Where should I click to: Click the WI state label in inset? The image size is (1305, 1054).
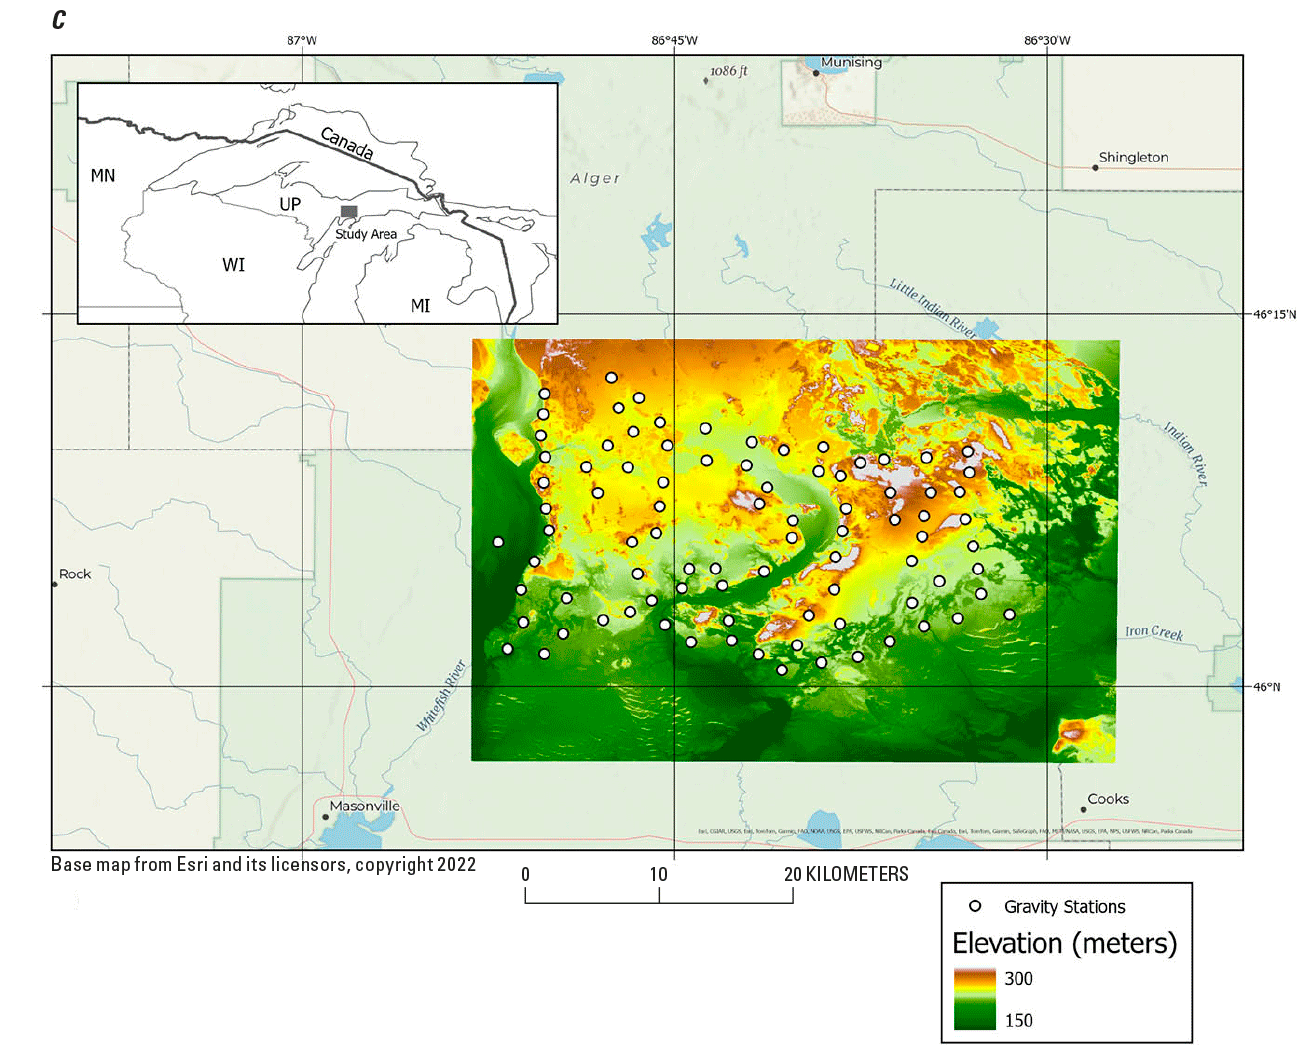coord(233,265)
